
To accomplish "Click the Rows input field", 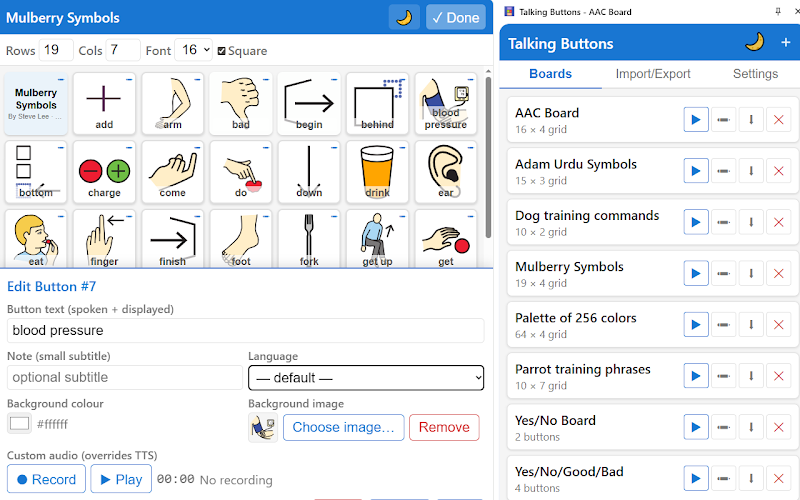I will click(x=56, y=50).
